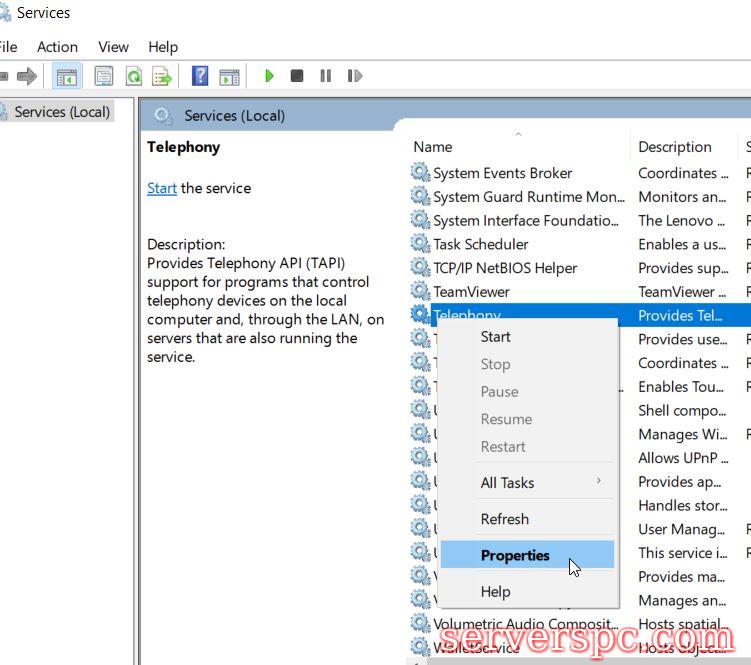The height and width of the screenshot is (665, 751).
Task: Click the show/hide action pane icon
Action: coord(229,76)
